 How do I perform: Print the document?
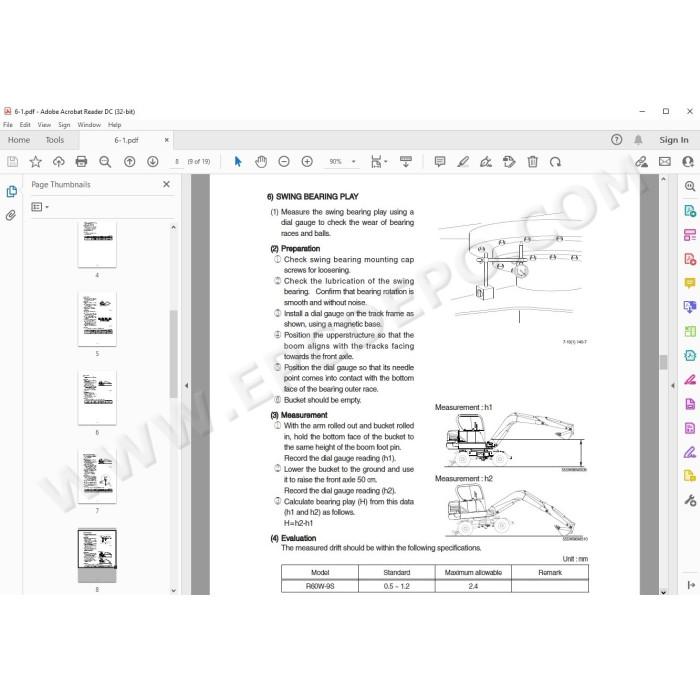(x=81, y=162)
